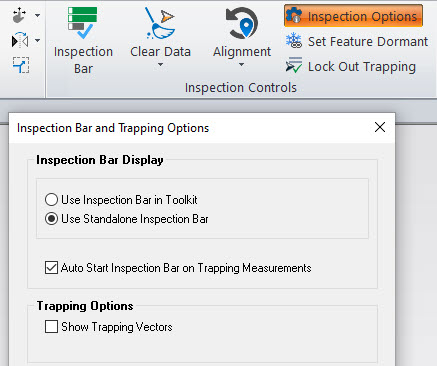
Task: Open dropdown beside the probe move icon
Action: [37, 15]
